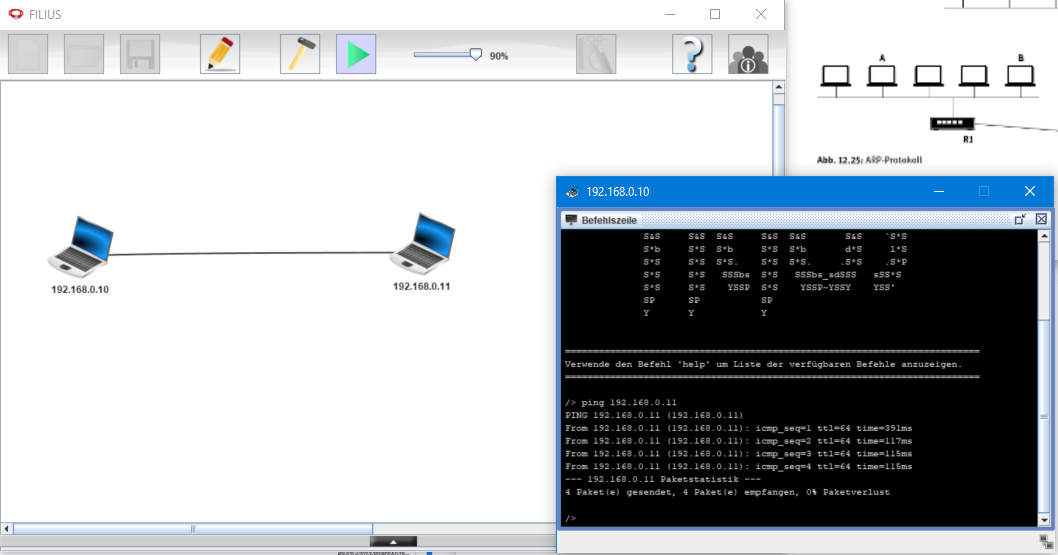Click the new project blank page icon
The width and height of the screenshot is (1058, 555).
pyautogui.click(x=28, y=54)
